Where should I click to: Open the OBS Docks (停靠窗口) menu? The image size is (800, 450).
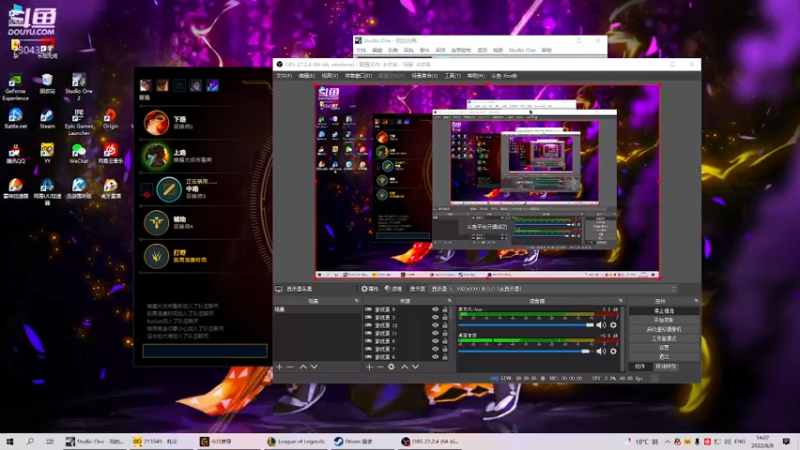tap(358, 76)
